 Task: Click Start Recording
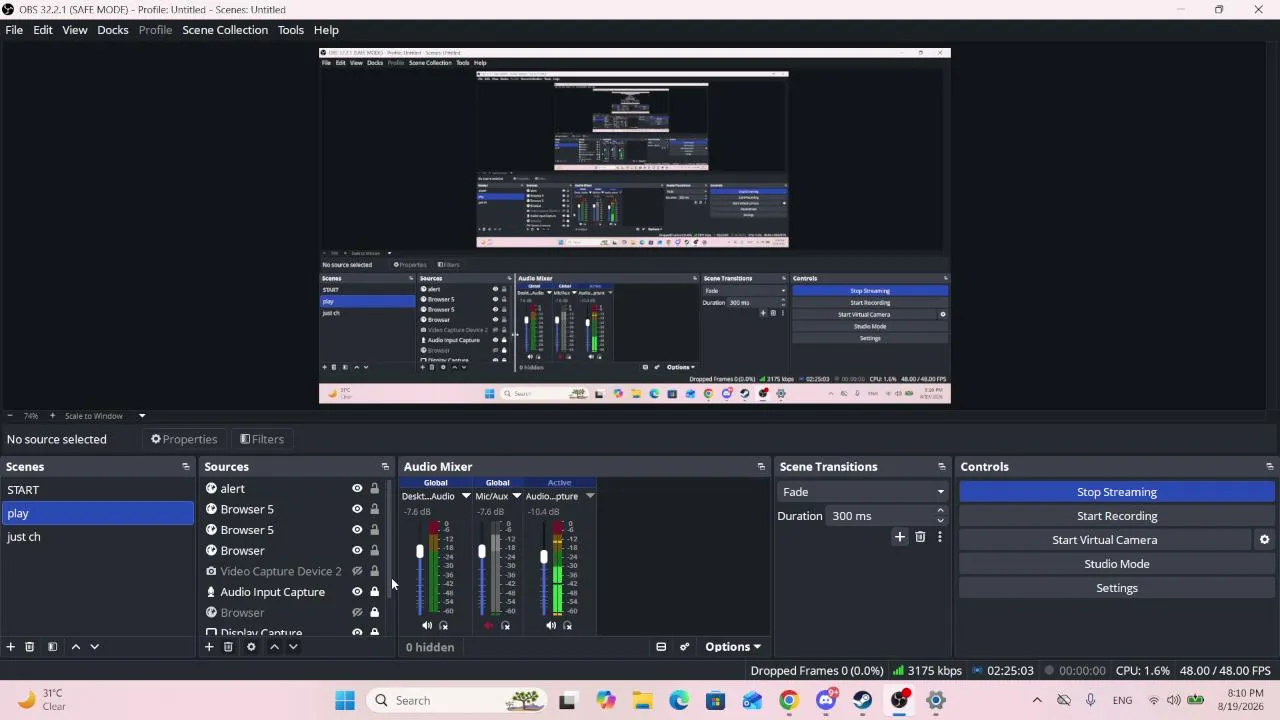click(1117, 516)
